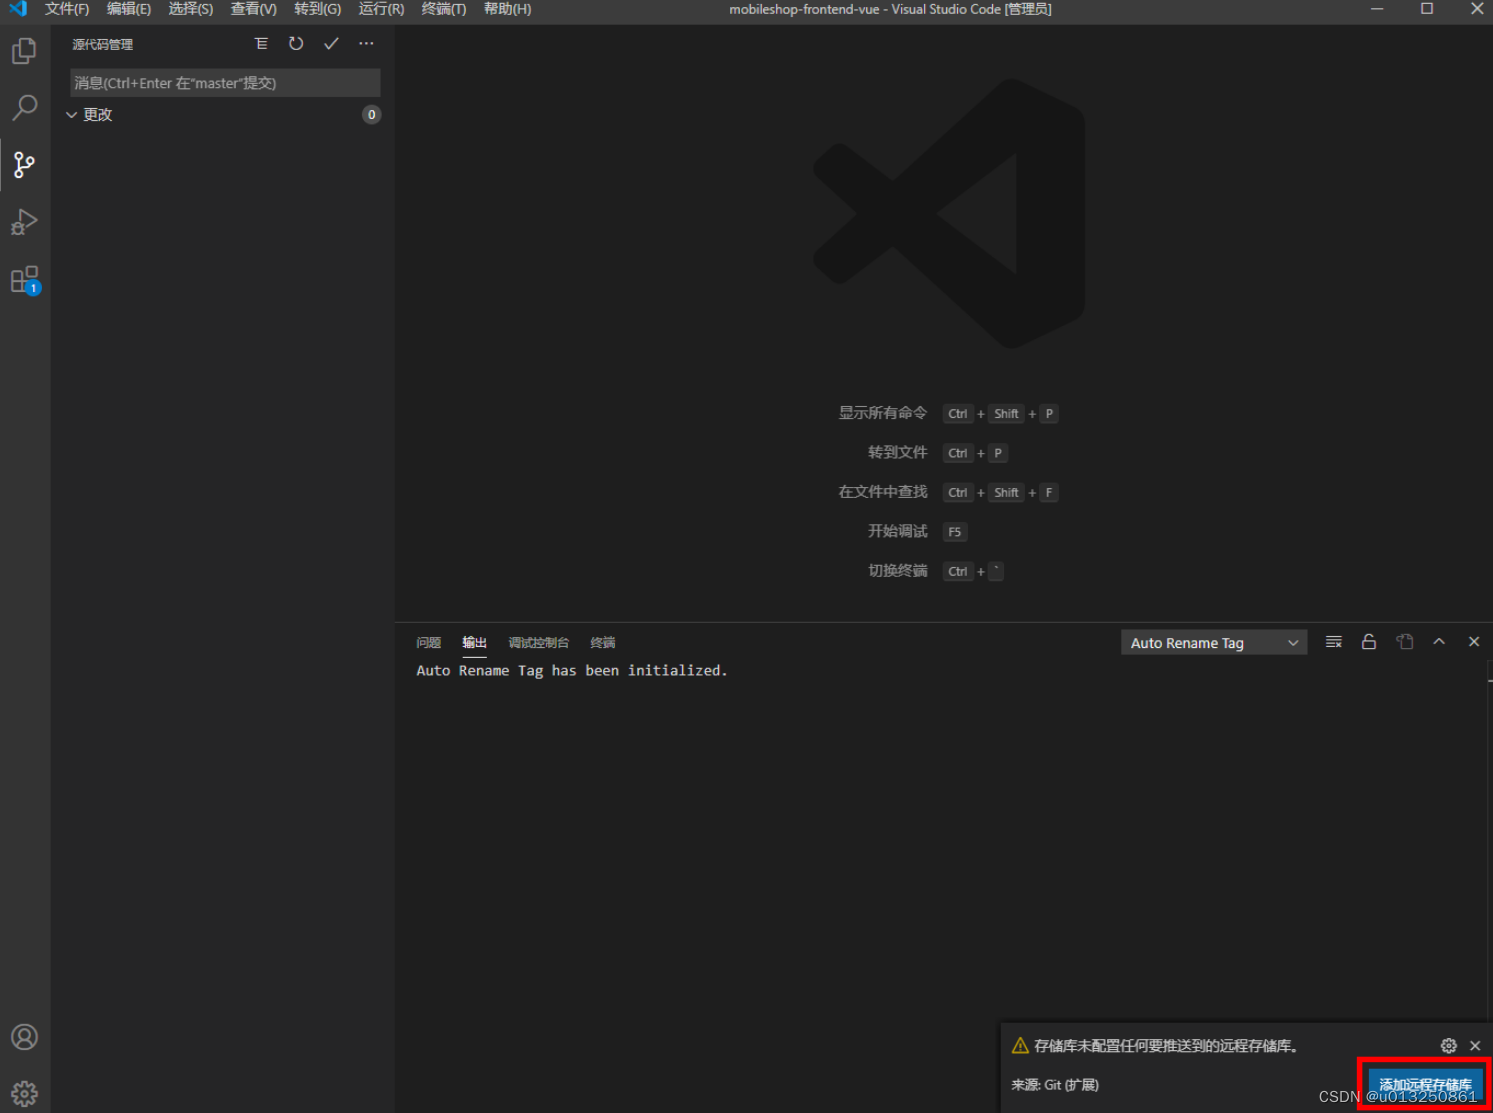
Task: Open the Explorer view in activity bar
Action: 24,50
